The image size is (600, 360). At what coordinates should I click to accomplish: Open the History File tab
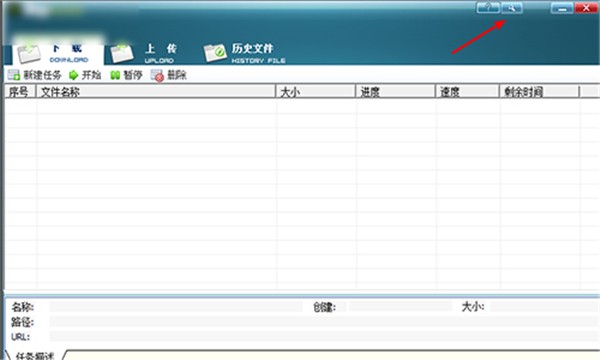click(244, 53)
